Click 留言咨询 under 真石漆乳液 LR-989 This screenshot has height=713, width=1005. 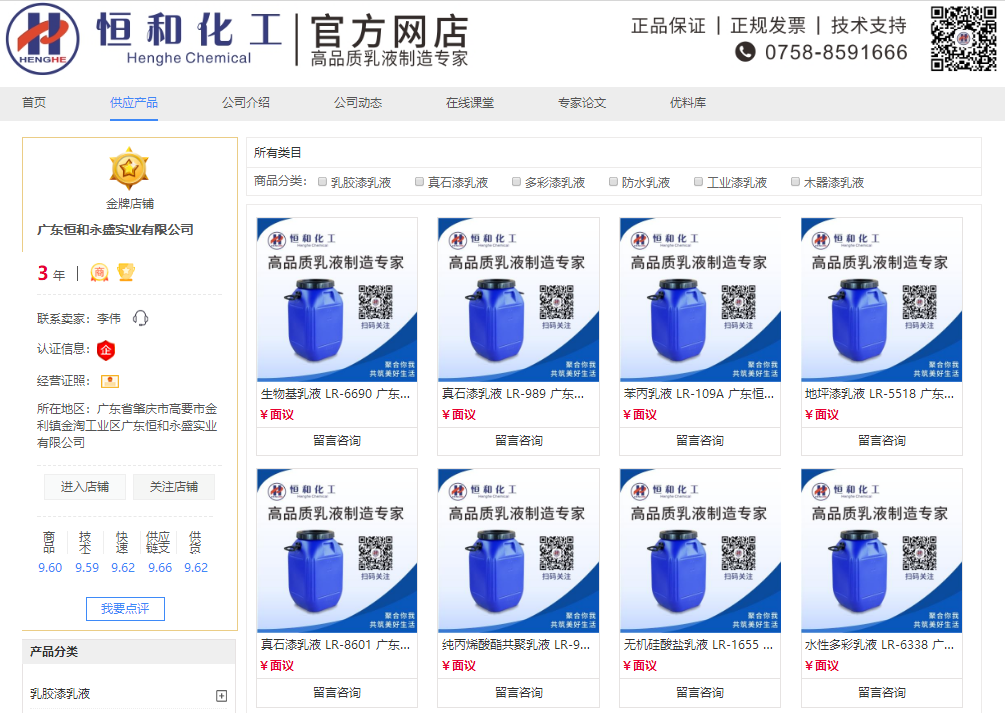point(519,440)
